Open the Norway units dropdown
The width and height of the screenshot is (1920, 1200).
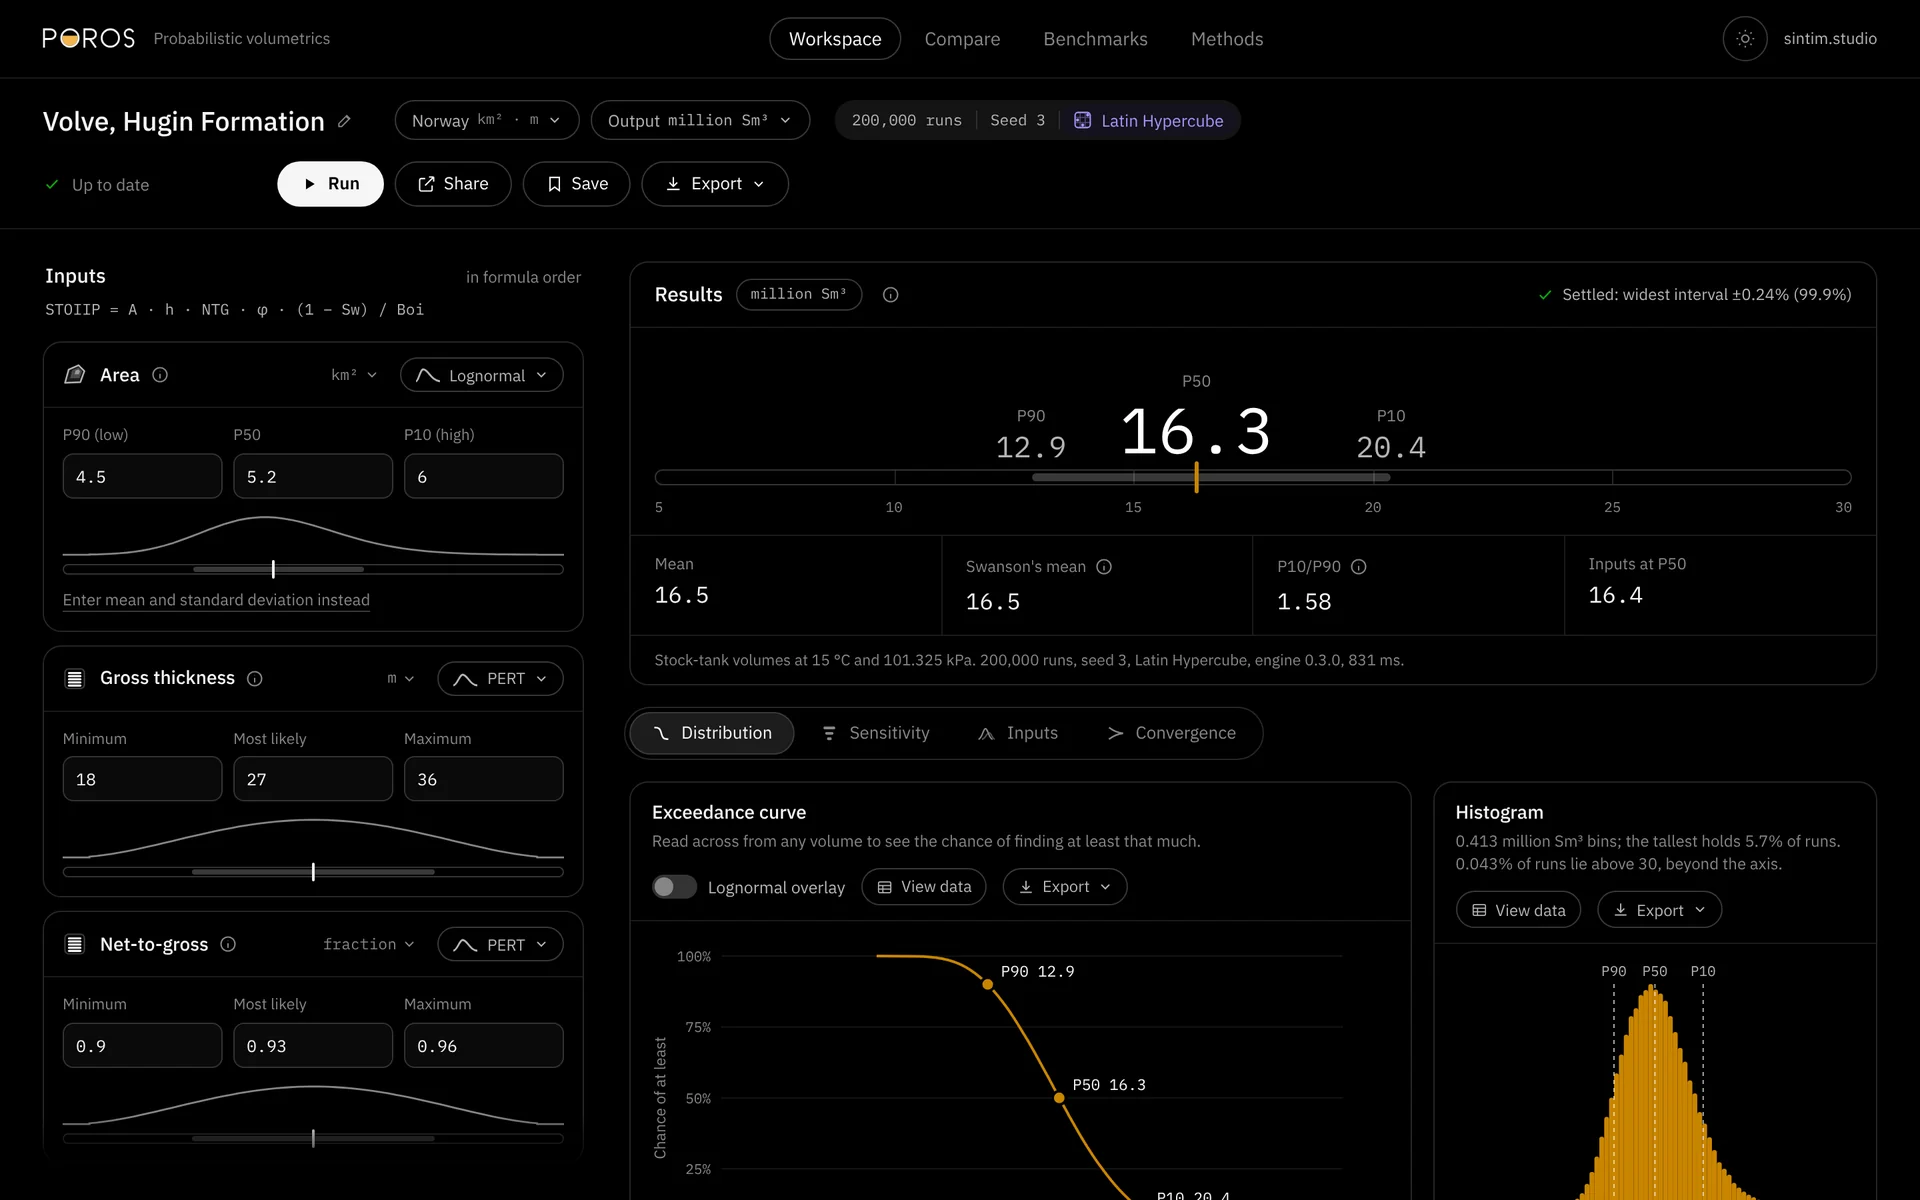486,120
